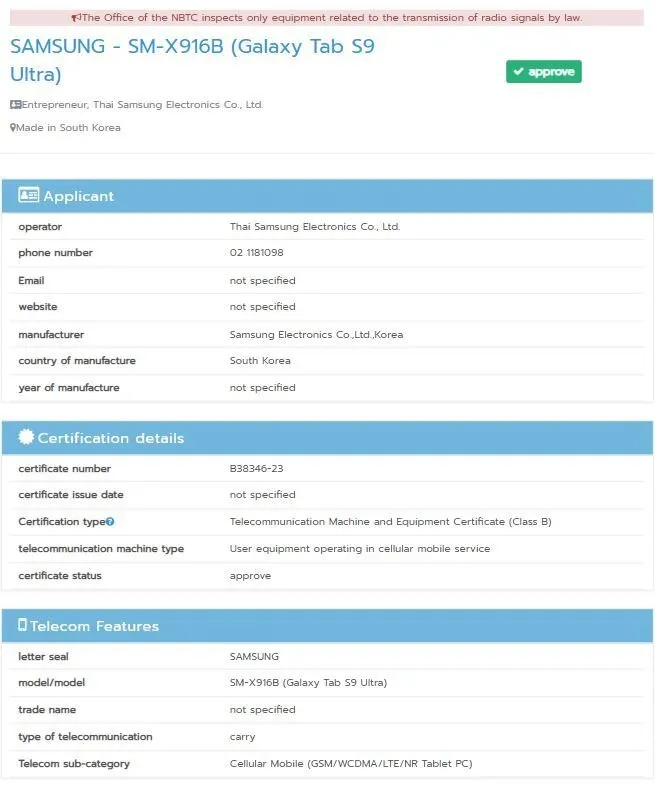Click the gear badge icon in Certification details

[x=26, y=438]
